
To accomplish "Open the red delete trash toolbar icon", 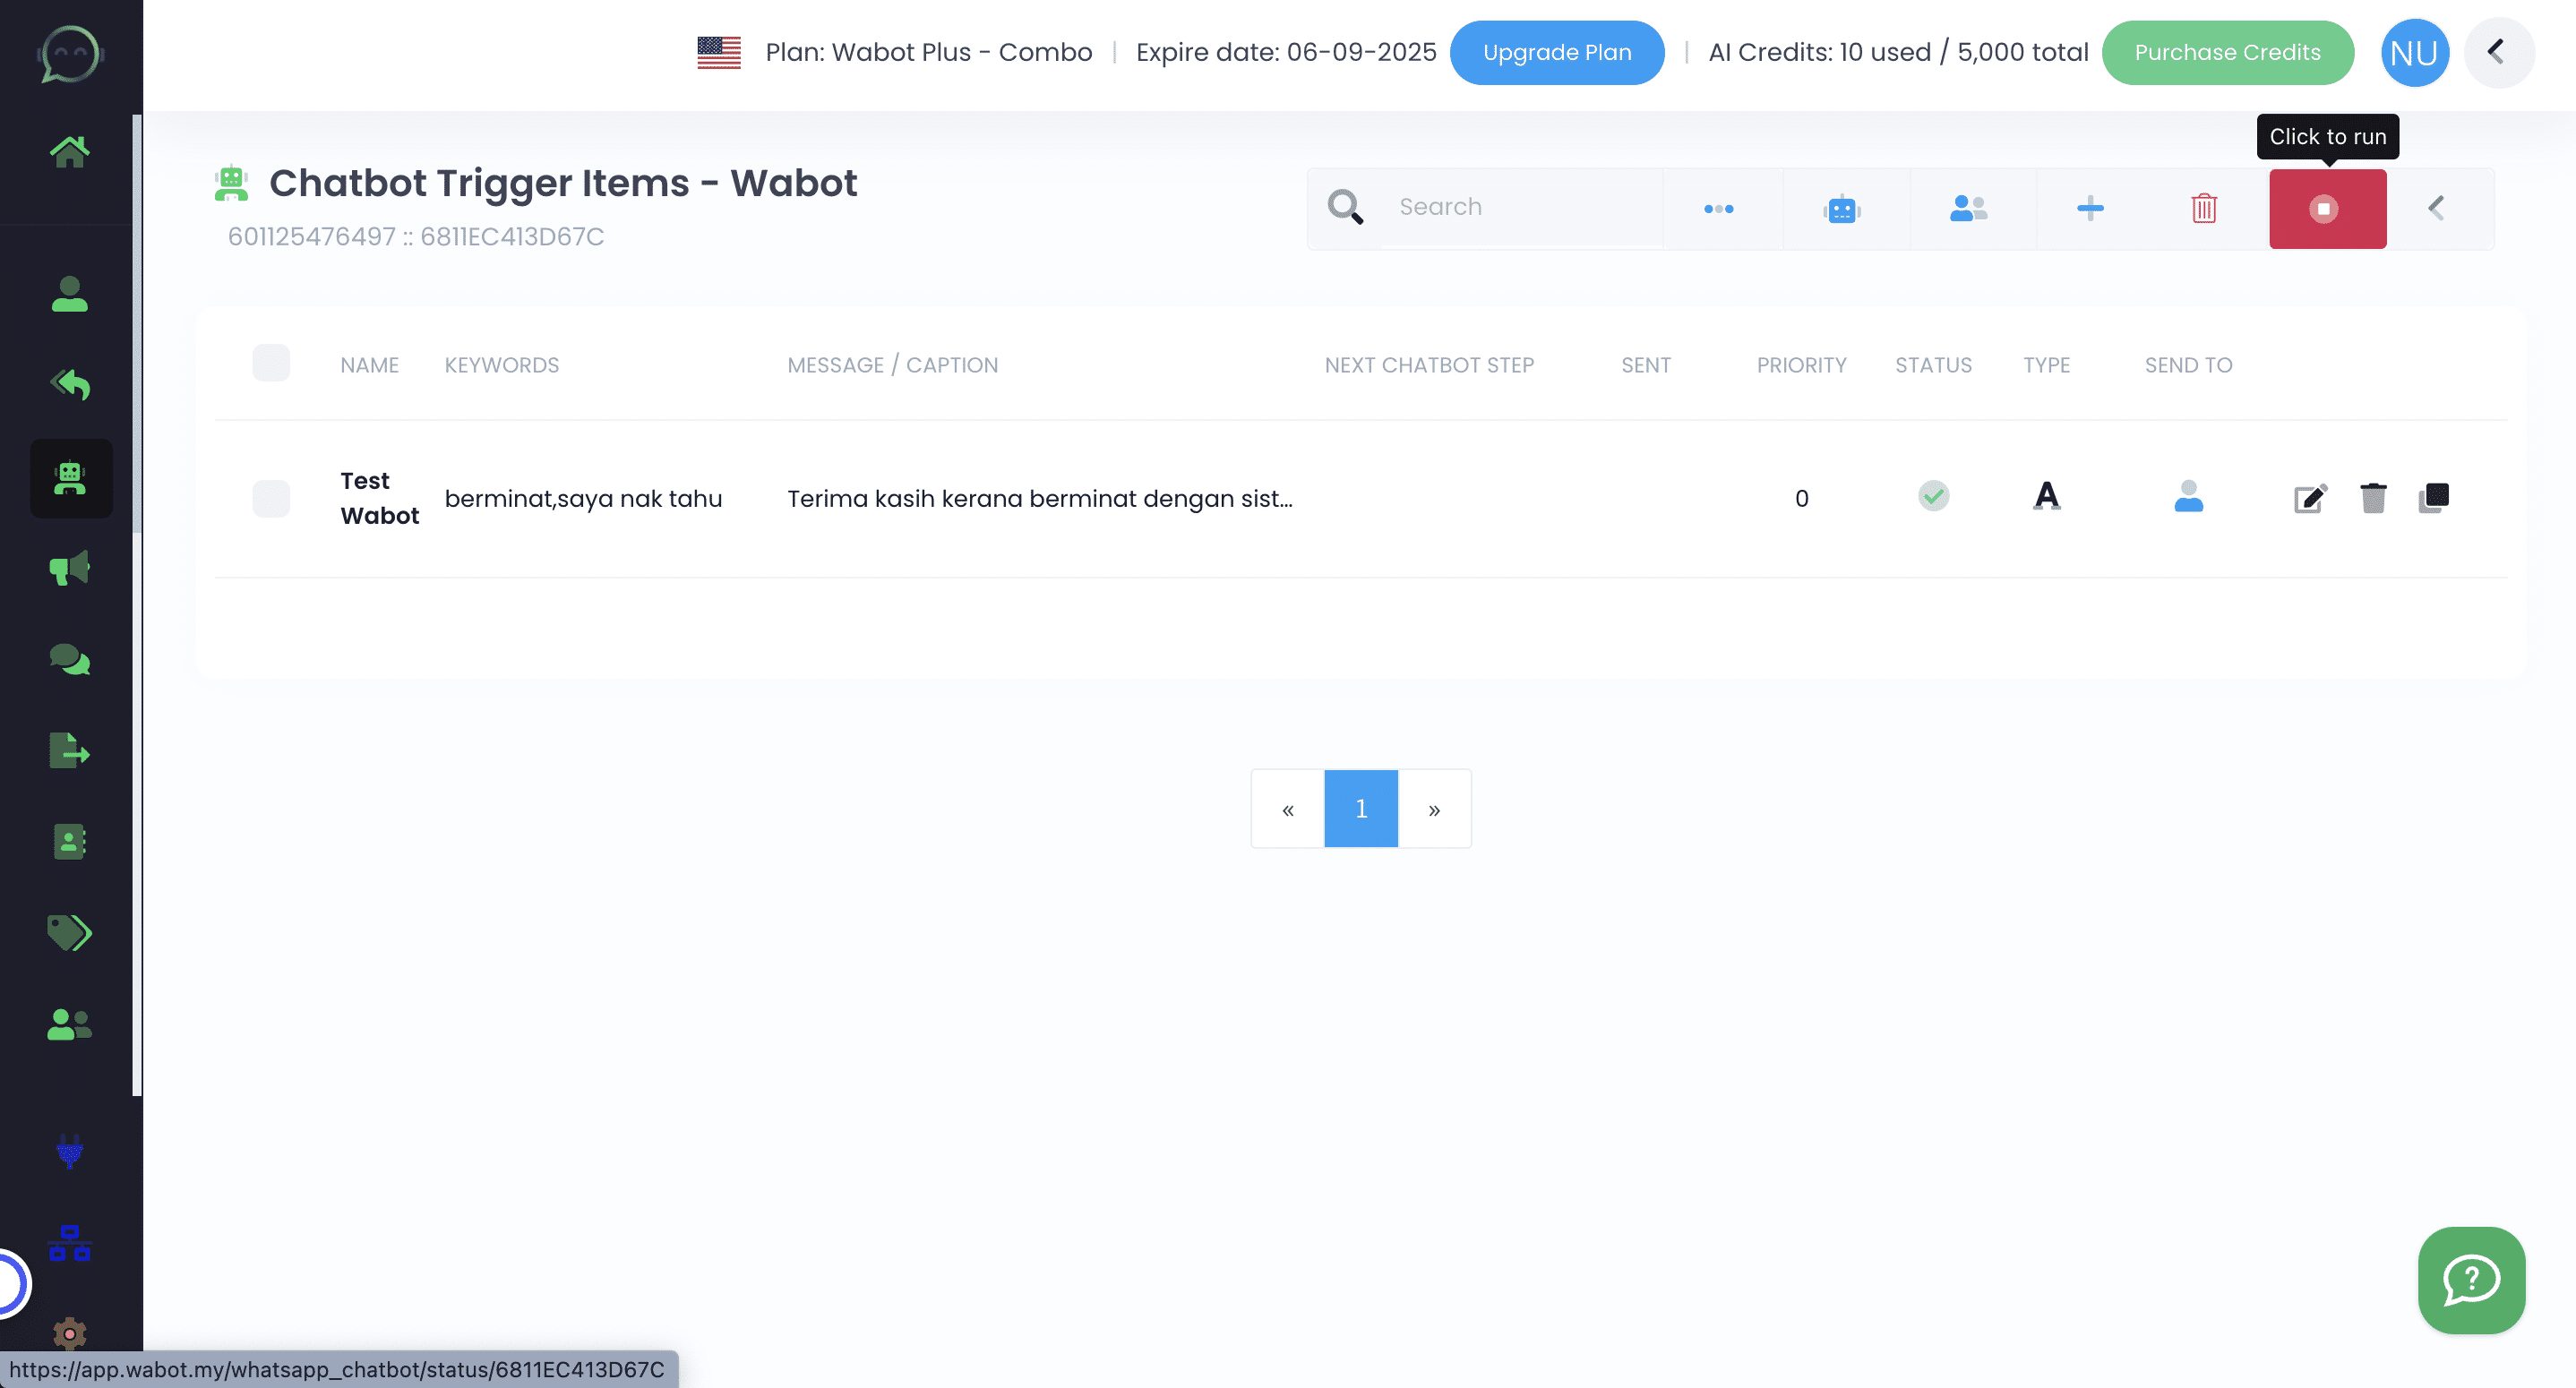I will pyautogui.click(x=2204, y=208).
